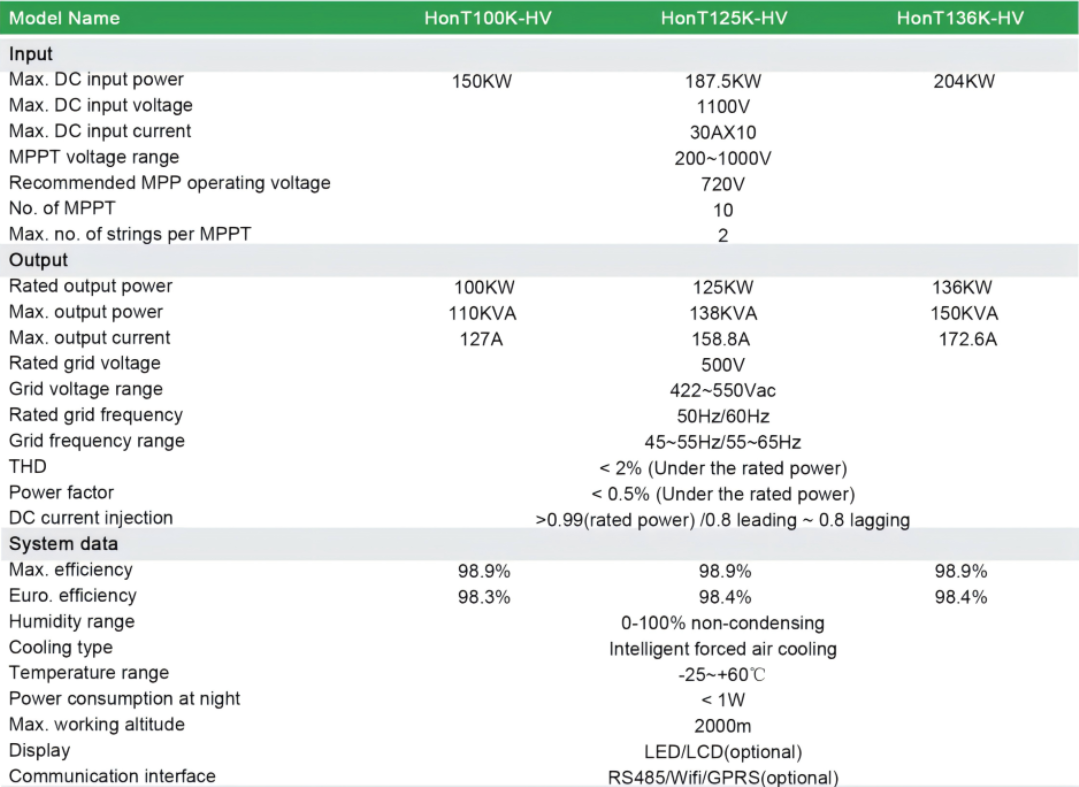Select the Intelligent forced air cooling text

tap(723, 649)
